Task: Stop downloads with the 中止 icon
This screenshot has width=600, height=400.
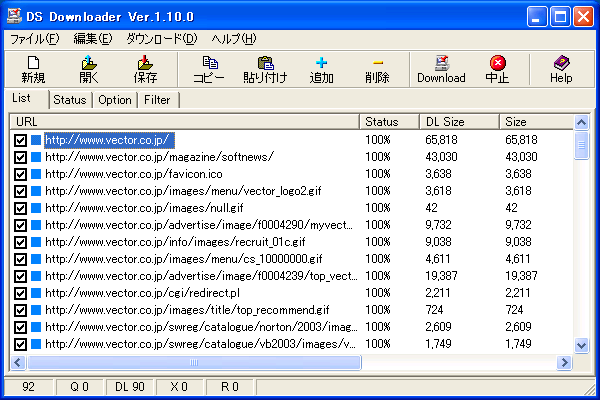Action: (x=497, y=69)
